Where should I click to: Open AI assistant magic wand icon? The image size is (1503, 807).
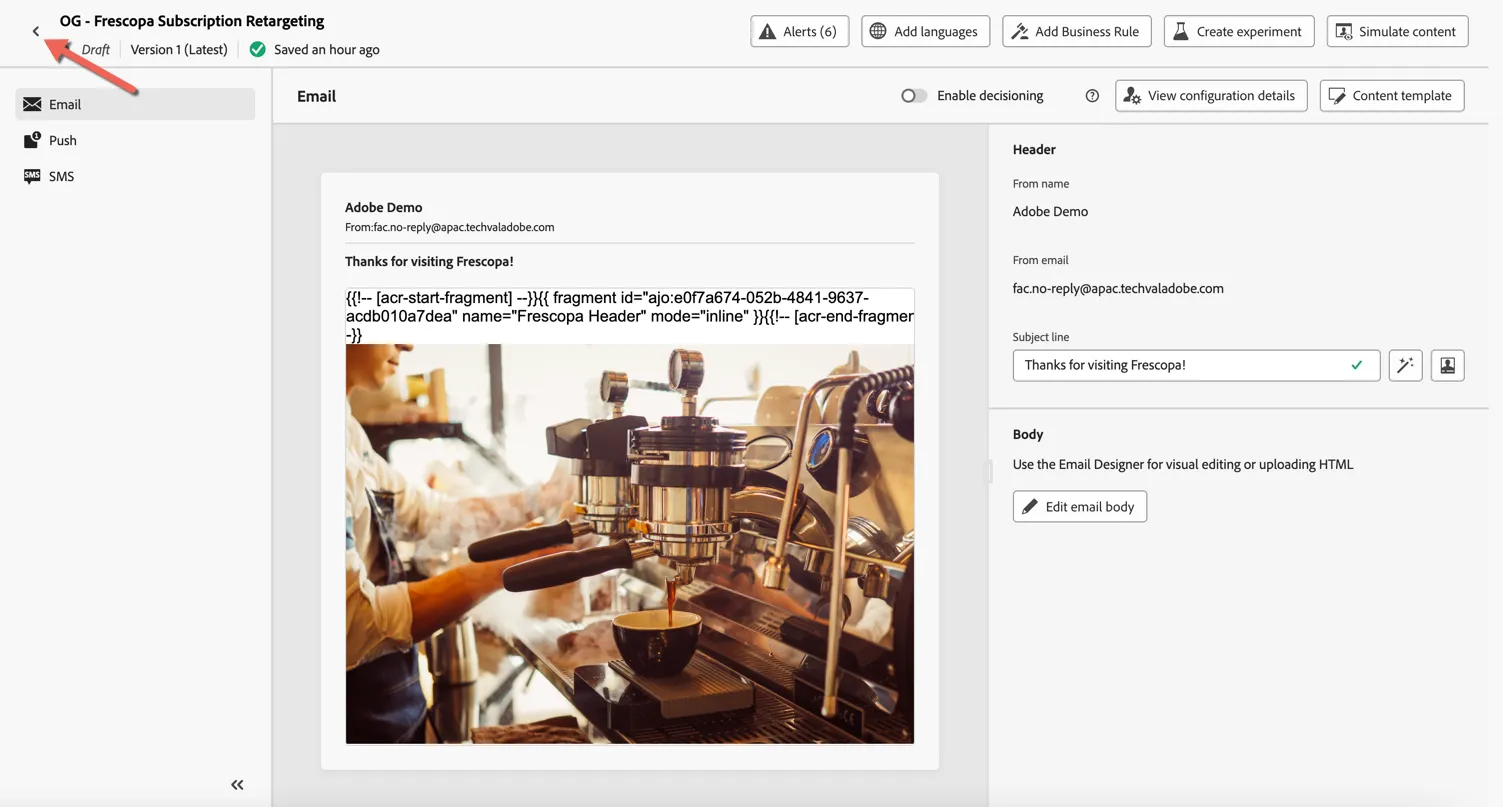[1405, 365]
